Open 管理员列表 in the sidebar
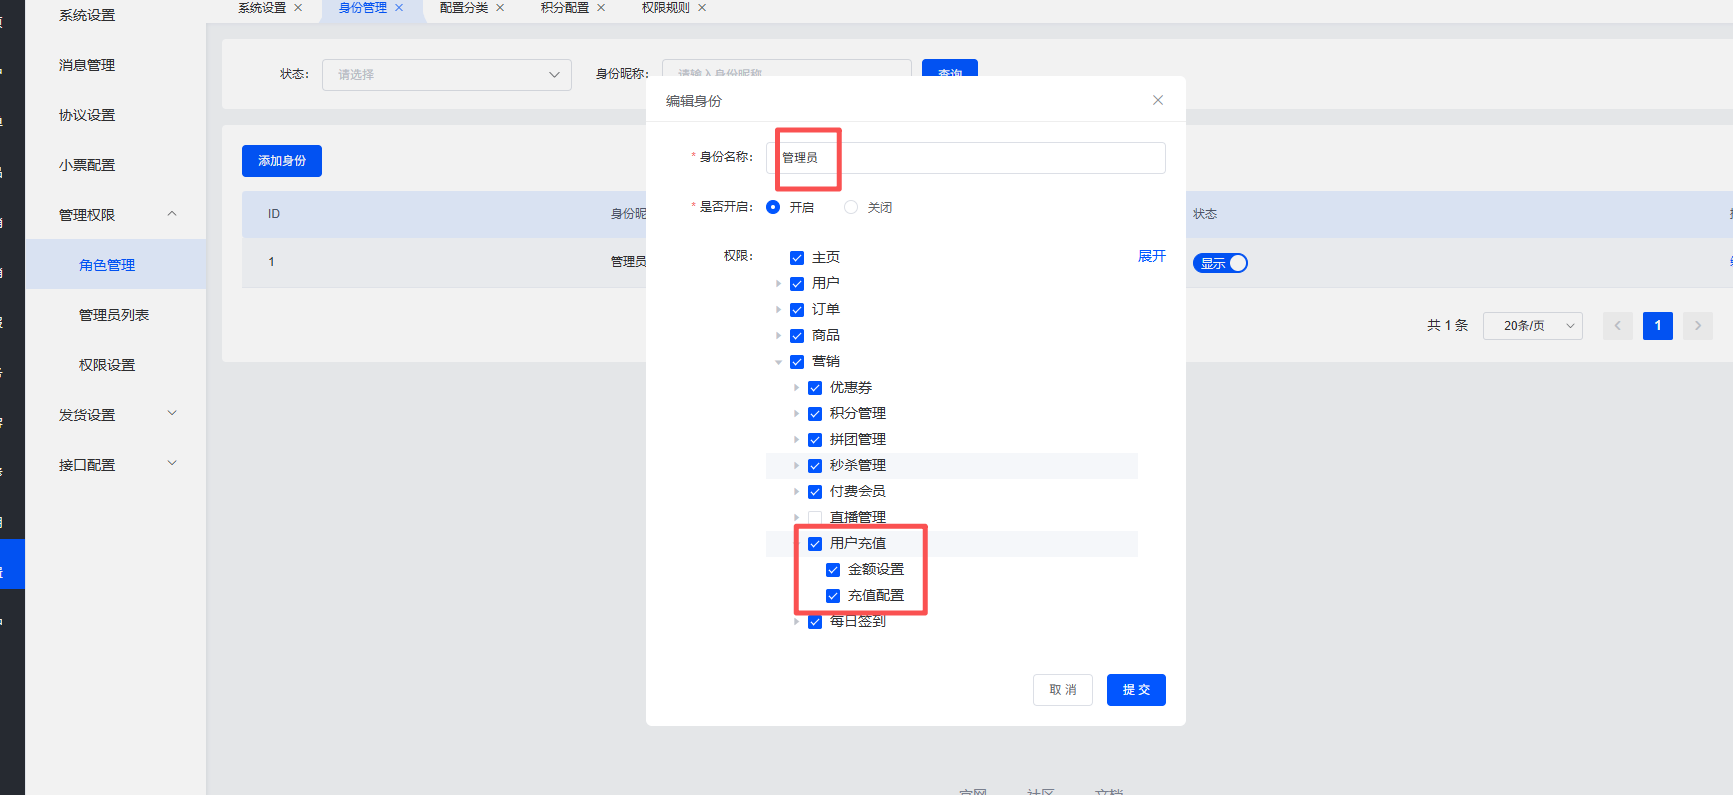Screen dimensions: 1733x795 (x=116, y=315)
